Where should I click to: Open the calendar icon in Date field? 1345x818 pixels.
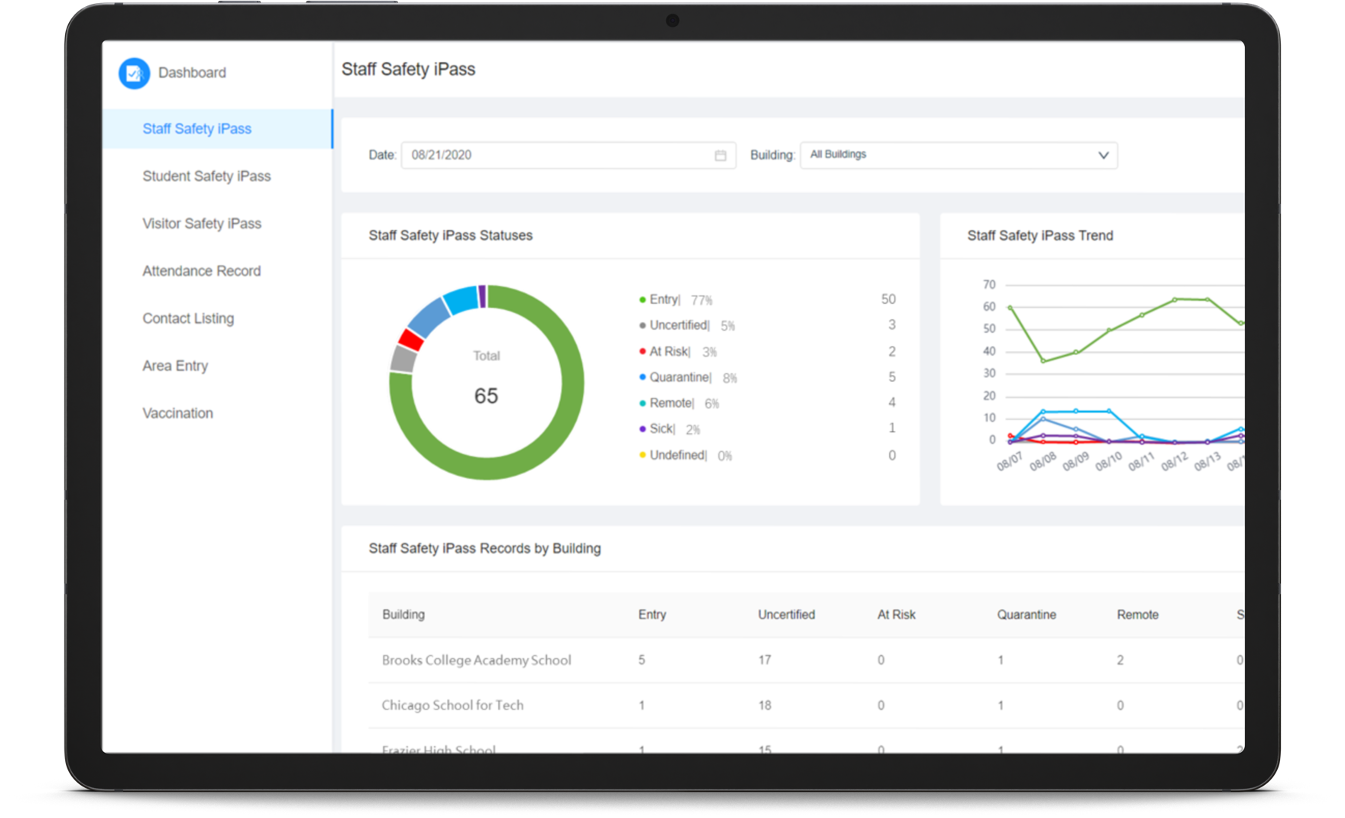coord(720,156)
